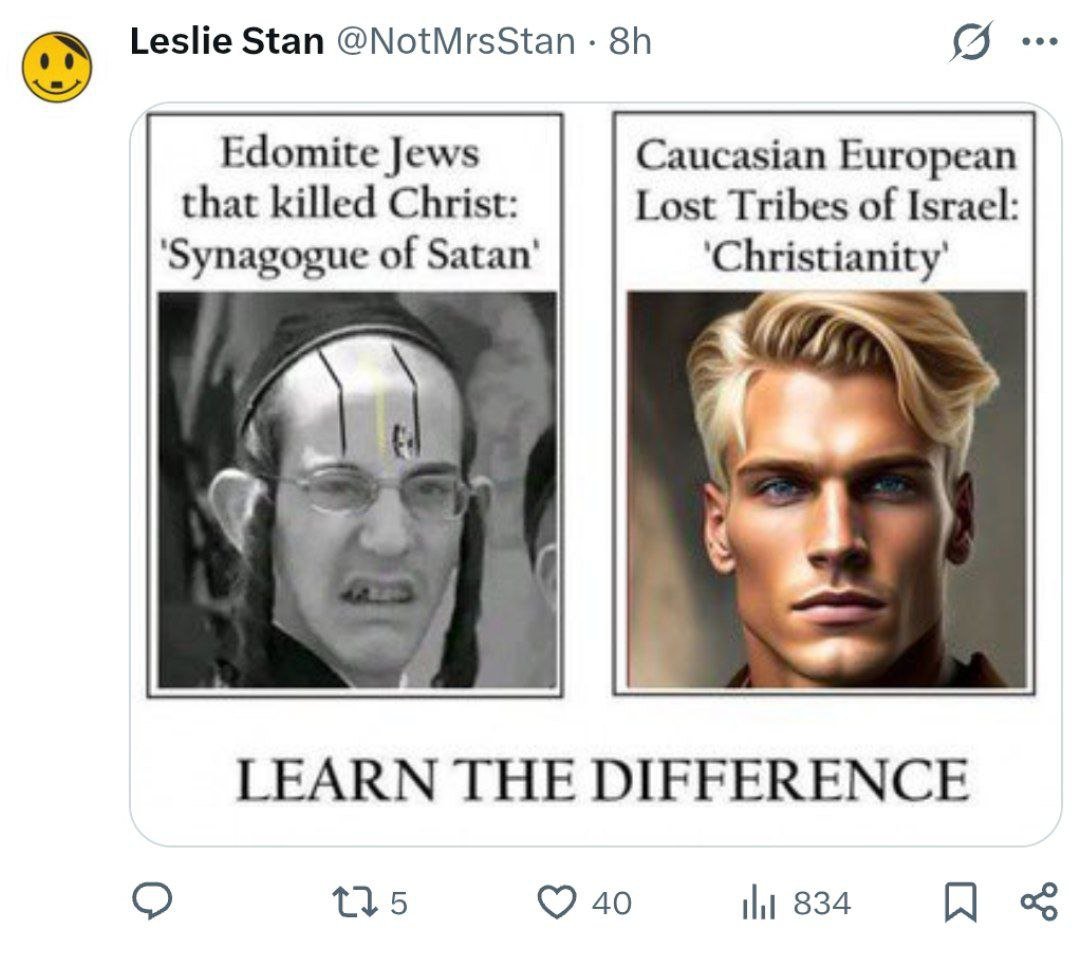Click the like count of 40
This screenshot has height=954, width=1080.
(612, 903)
